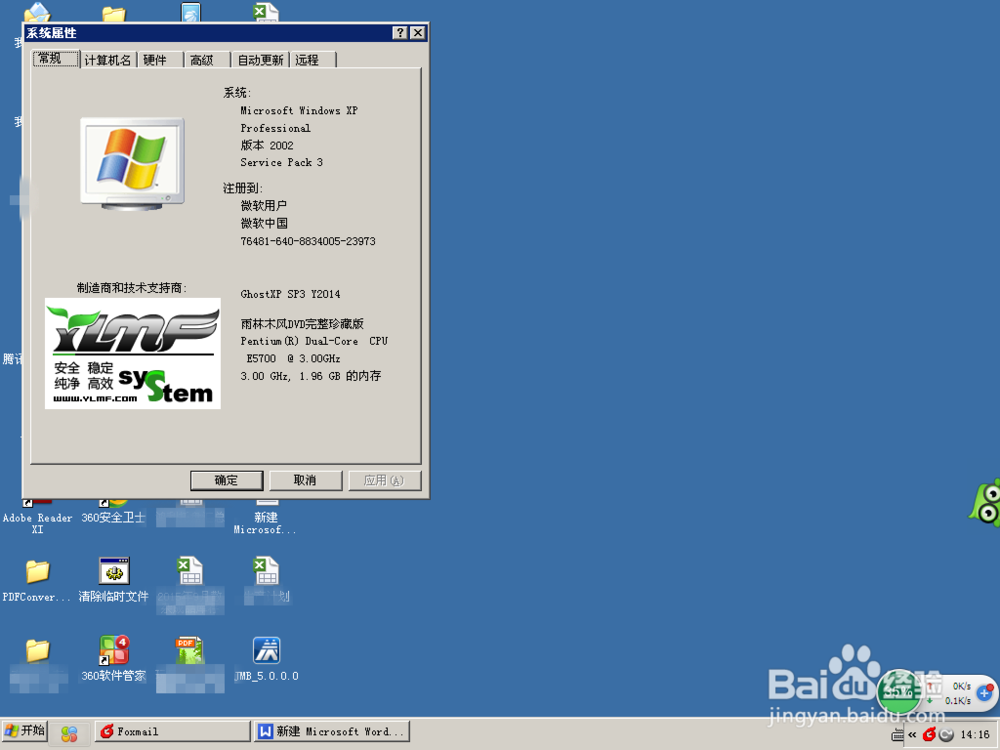This screenshot has height=750, width=1000.
Task: Click the 雨林木风DVD完整珍藏版 line
Action: 302,324
